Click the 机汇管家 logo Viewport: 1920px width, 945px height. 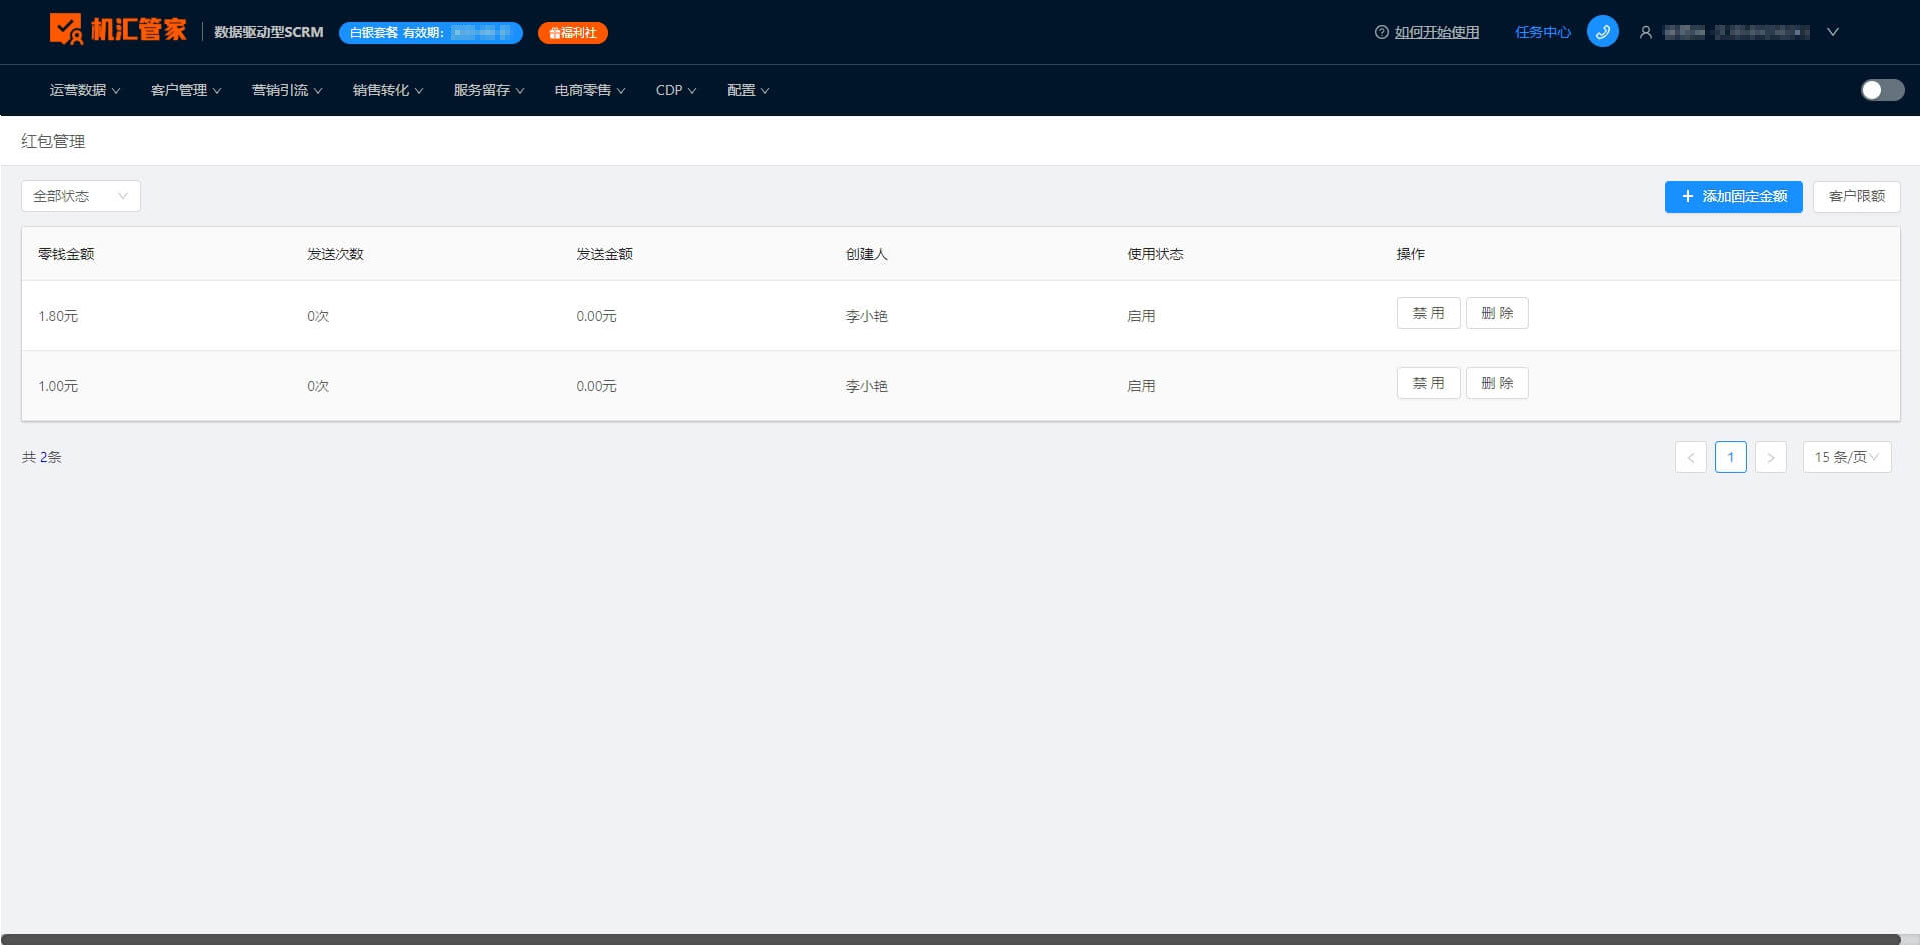click(x=118, y=29)
